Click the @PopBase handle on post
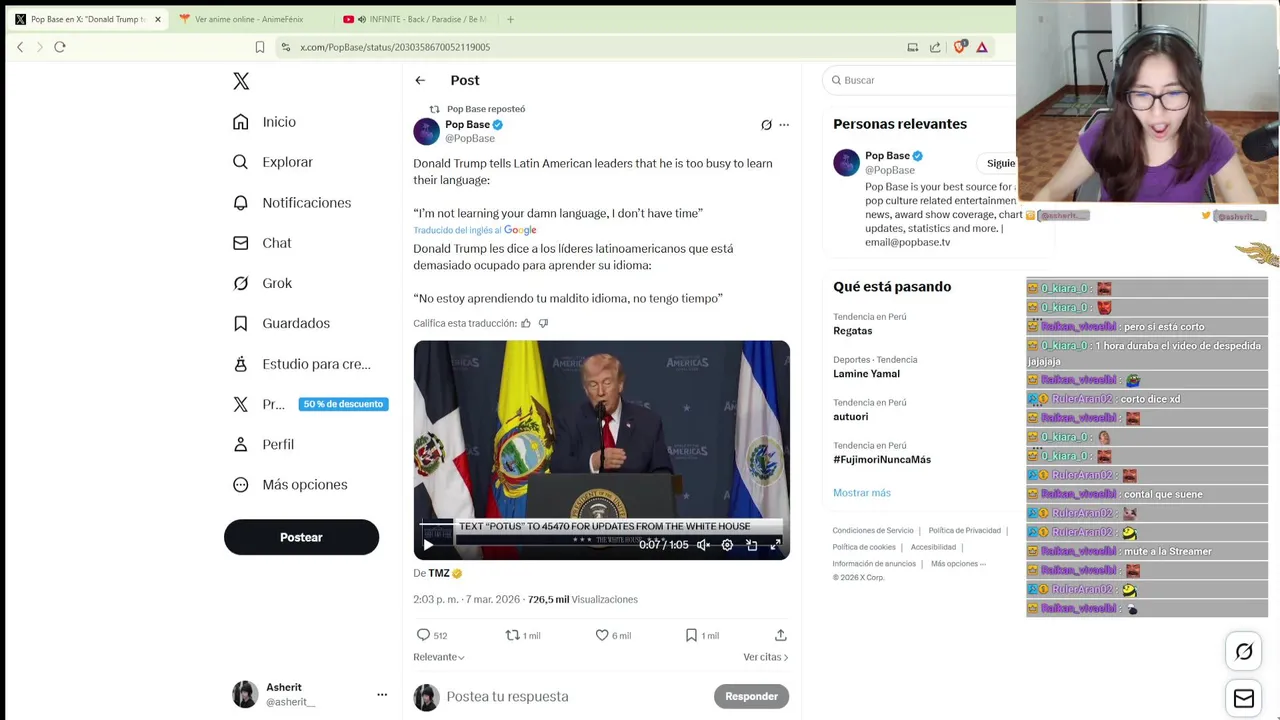 coord(469,138)
